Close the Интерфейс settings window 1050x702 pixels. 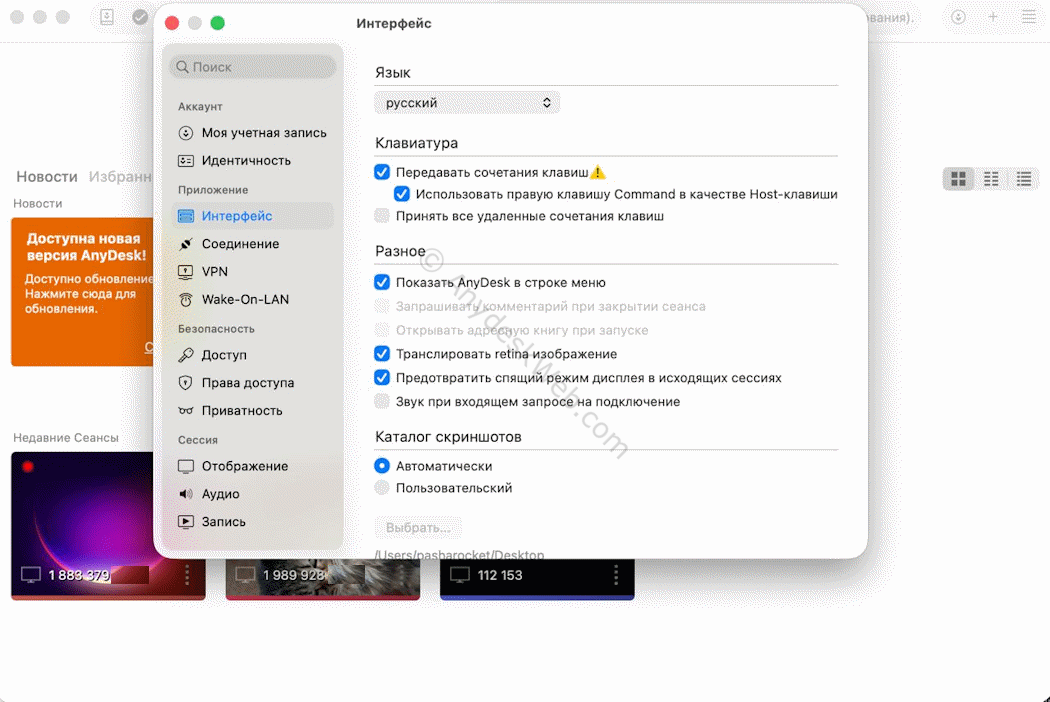[x=172, y=23]
